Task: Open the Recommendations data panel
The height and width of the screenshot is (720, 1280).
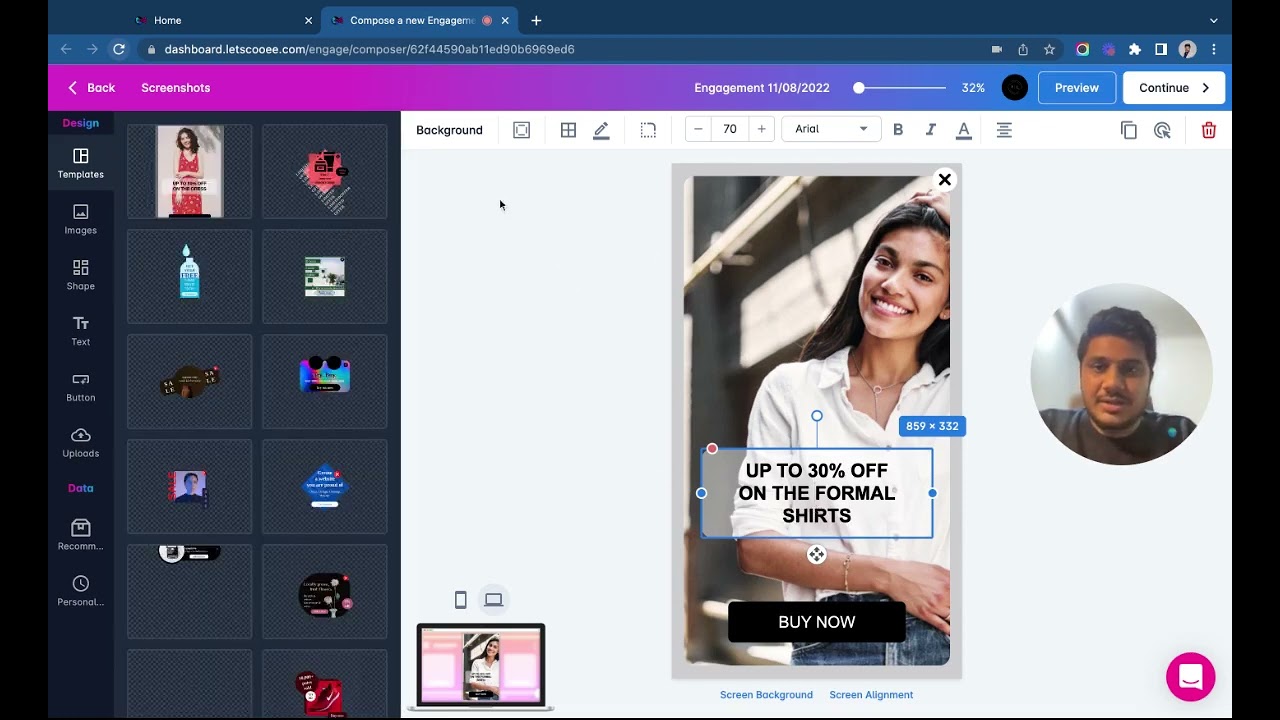Action: pos(81,535)
